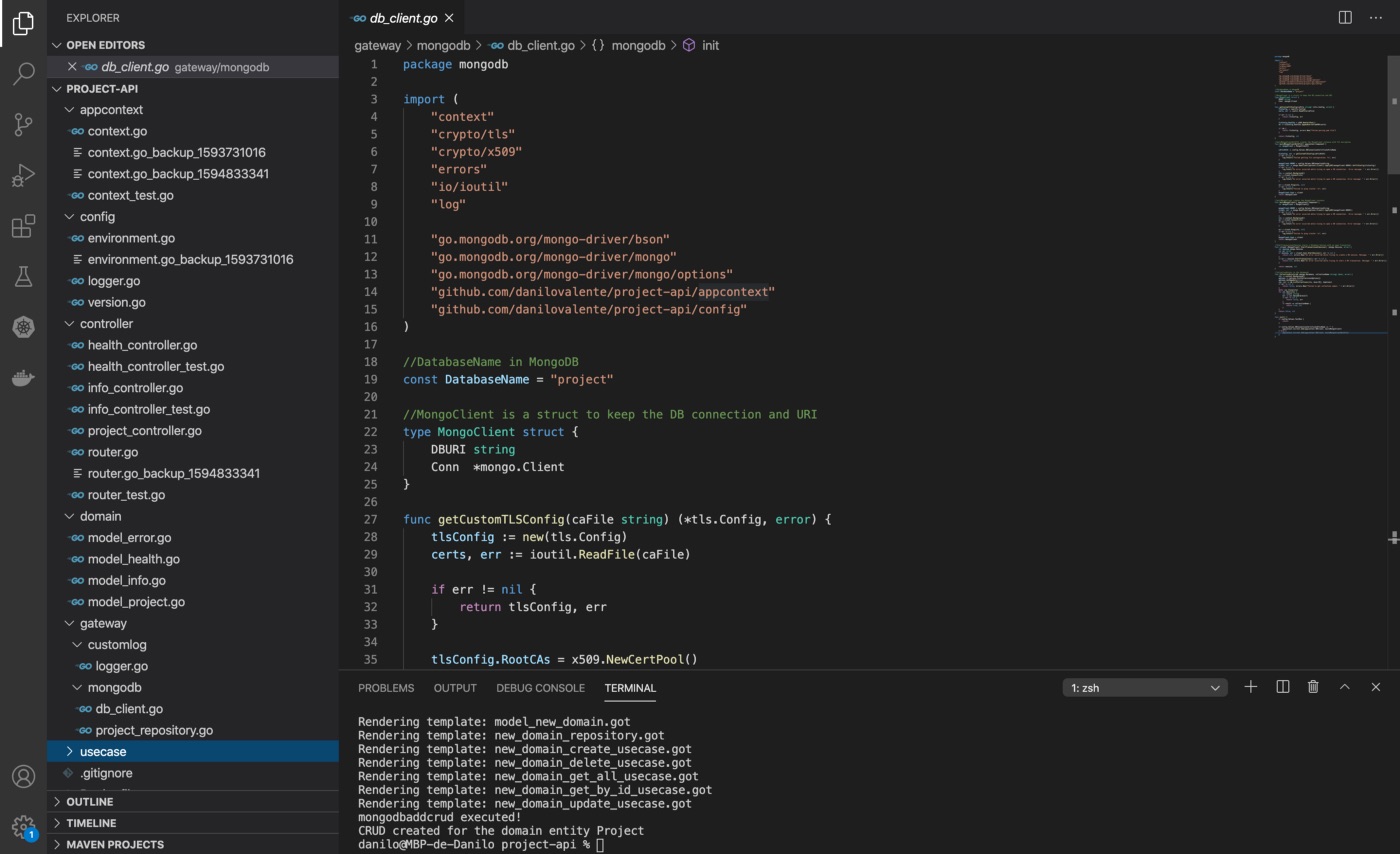Open the terminal selector dropdown '1: zsh'
Screen dimensions: 1400x854
click(1144, 688)
